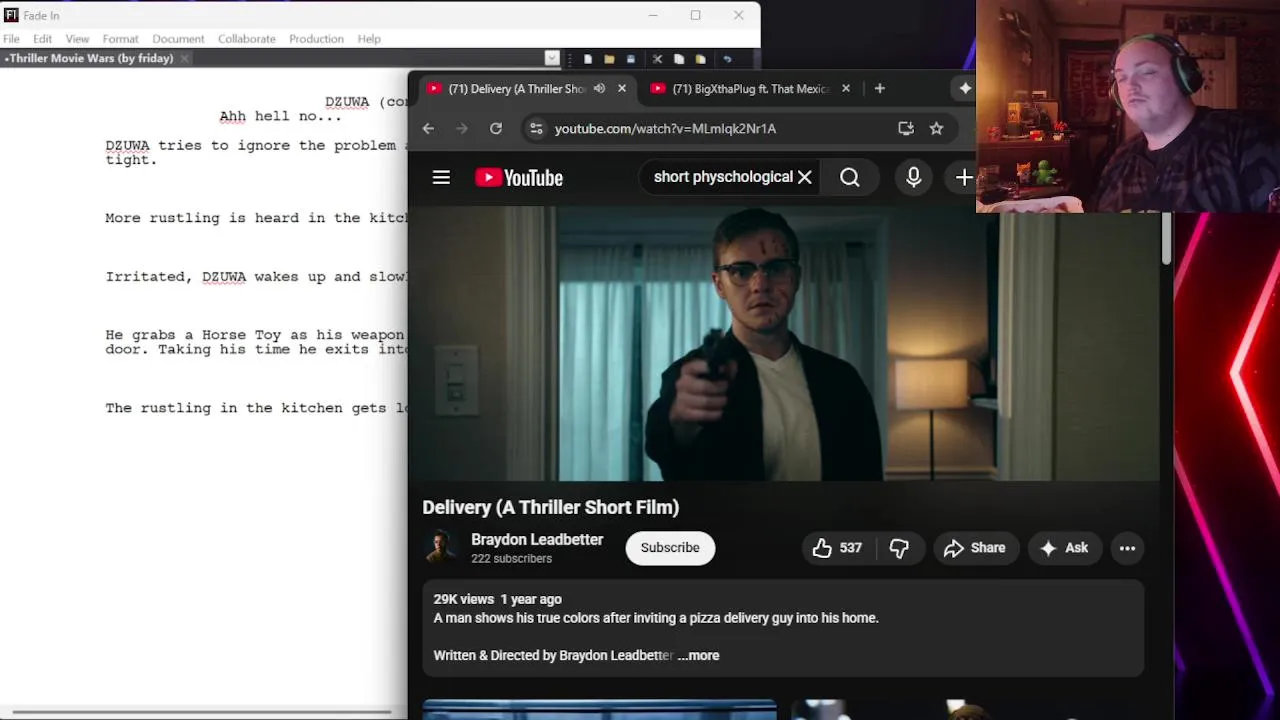This screenshot has height=720, width=1280.
Task: Click the browser forward arrow
Action: coord(461,128)
